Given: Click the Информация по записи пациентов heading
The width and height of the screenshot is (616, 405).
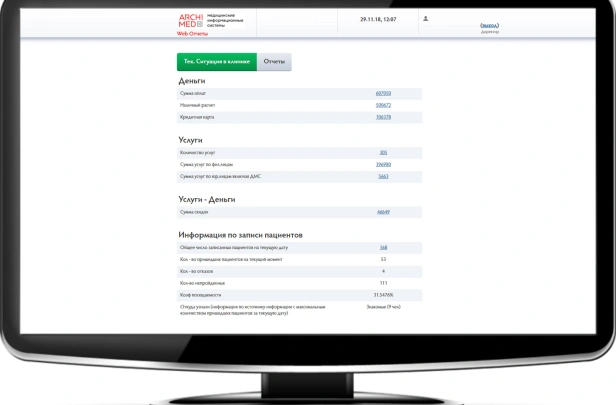Looking at the screenshot, I should click(x=240, y=235).
